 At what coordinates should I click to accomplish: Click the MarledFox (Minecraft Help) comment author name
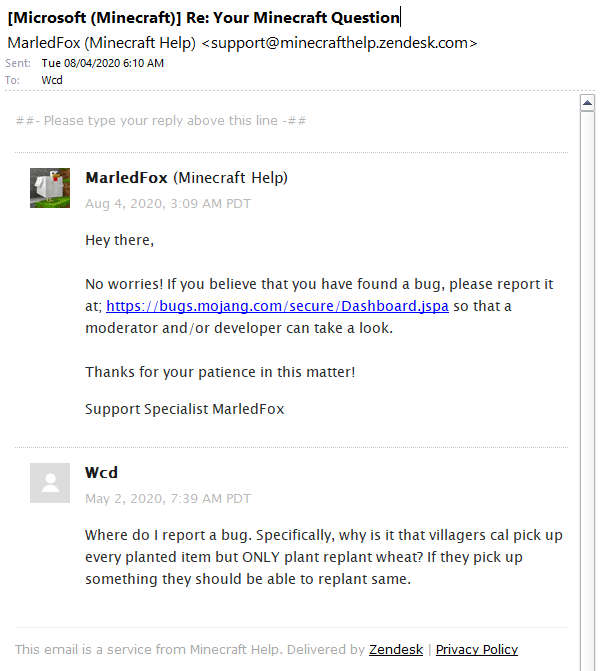click(186, 178)
